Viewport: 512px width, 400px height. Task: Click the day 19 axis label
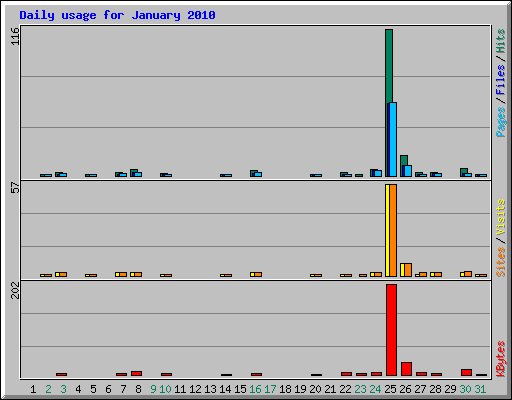(300, 389)
